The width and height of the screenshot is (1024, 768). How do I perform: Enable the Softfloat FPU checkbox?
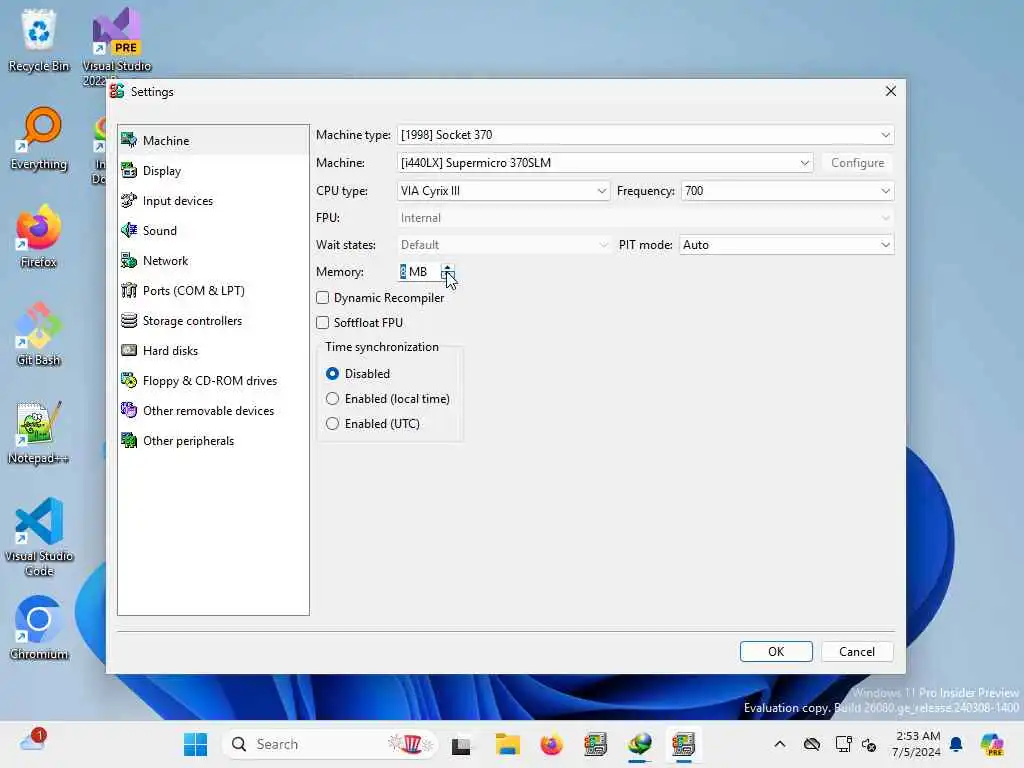pos(323,323)
